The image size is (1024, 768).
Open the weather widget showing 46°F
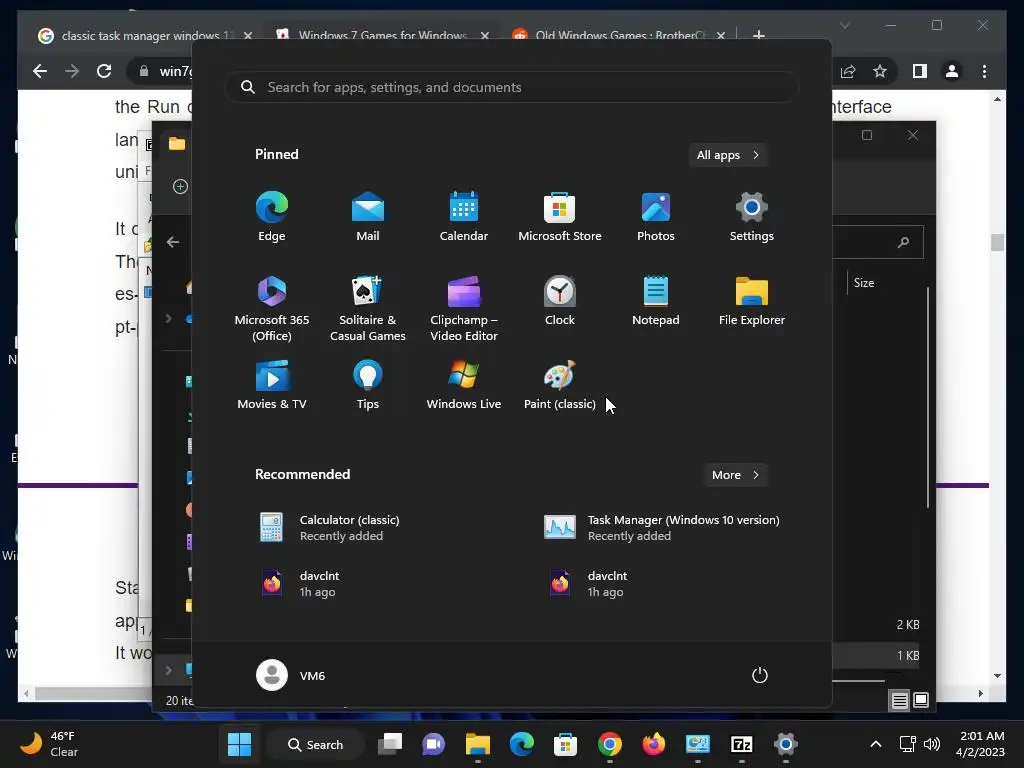pyautogui.click(x=50, y=744)
